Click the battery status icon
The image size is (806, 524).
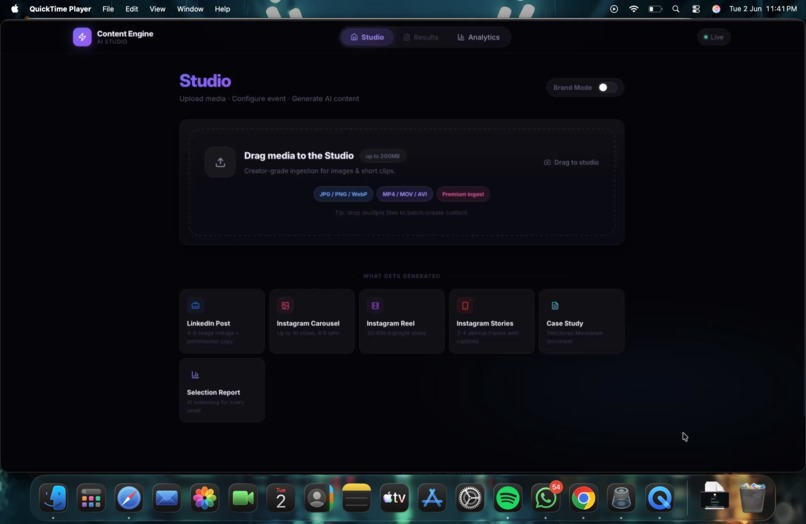tap(655, 9)
